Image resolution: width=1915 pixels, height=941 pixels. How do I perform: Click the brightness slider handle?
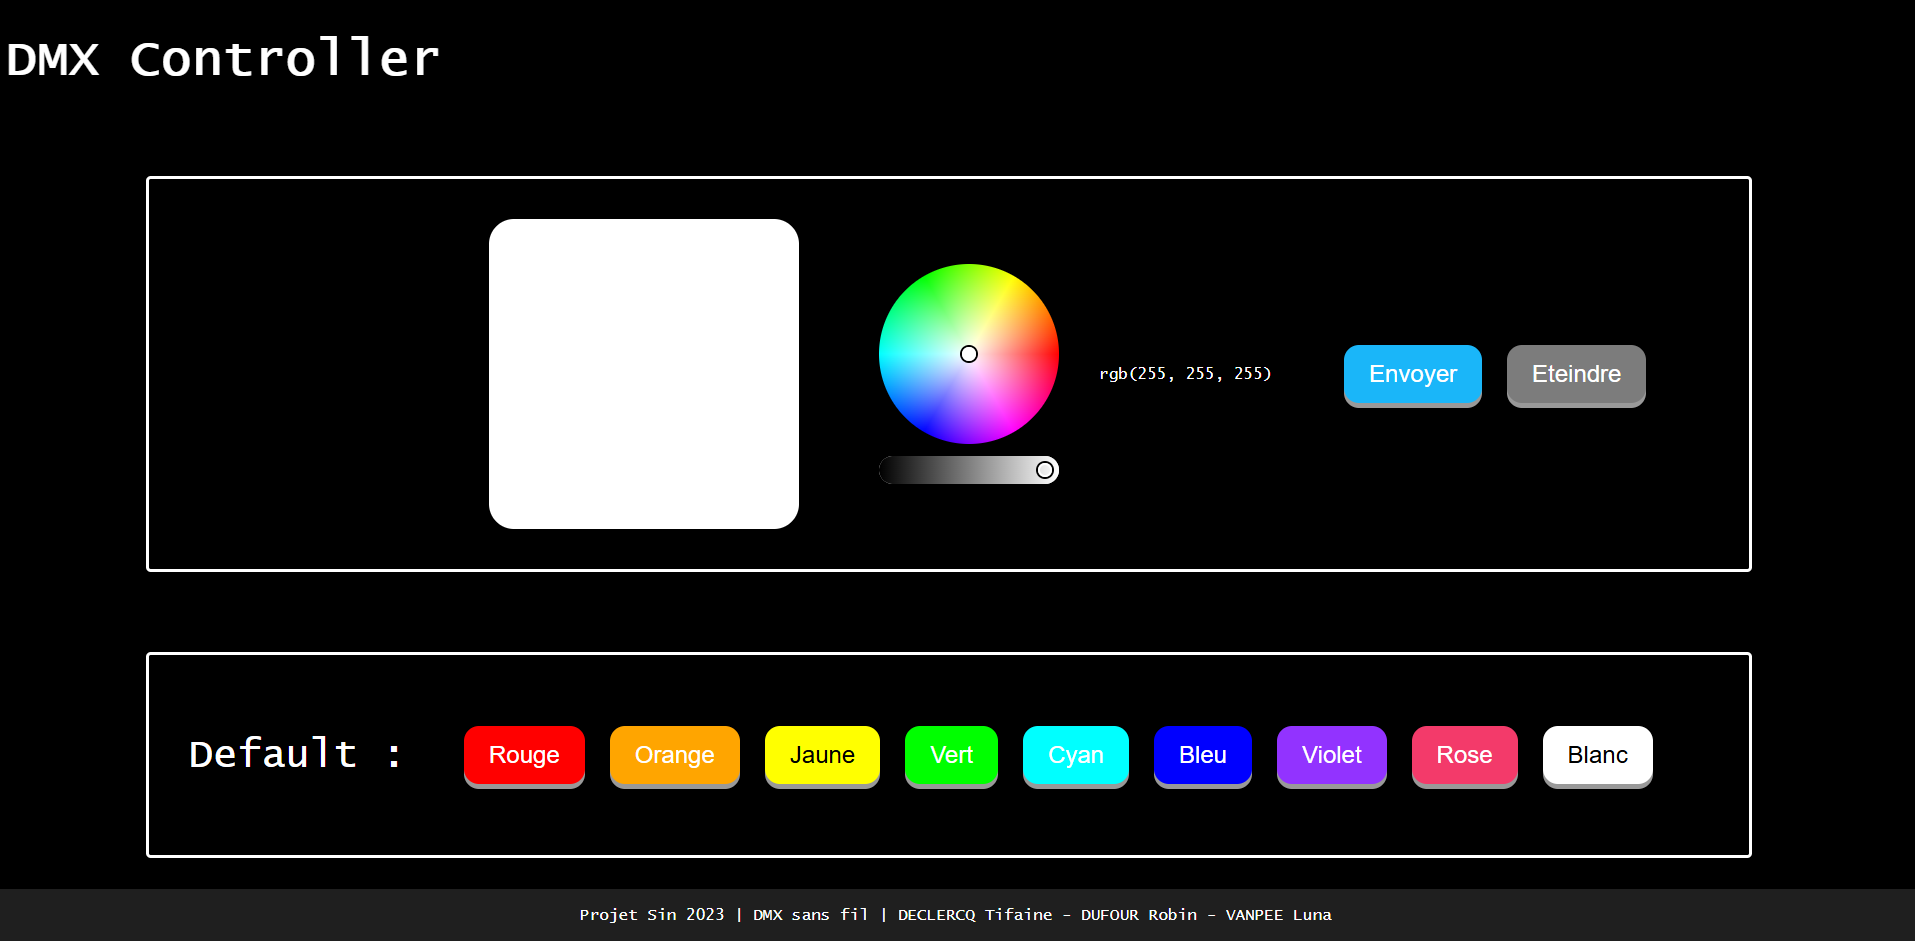coord(1045,470)
